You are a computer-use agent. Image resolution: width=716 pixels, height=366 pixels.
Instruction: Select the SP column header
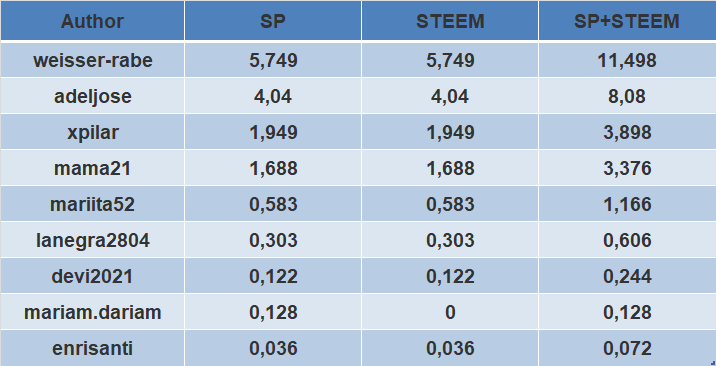point(273,21)
